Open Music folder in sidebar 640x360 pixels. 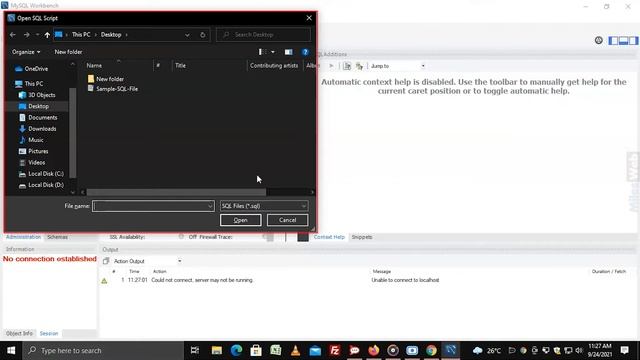coord(31,140)
